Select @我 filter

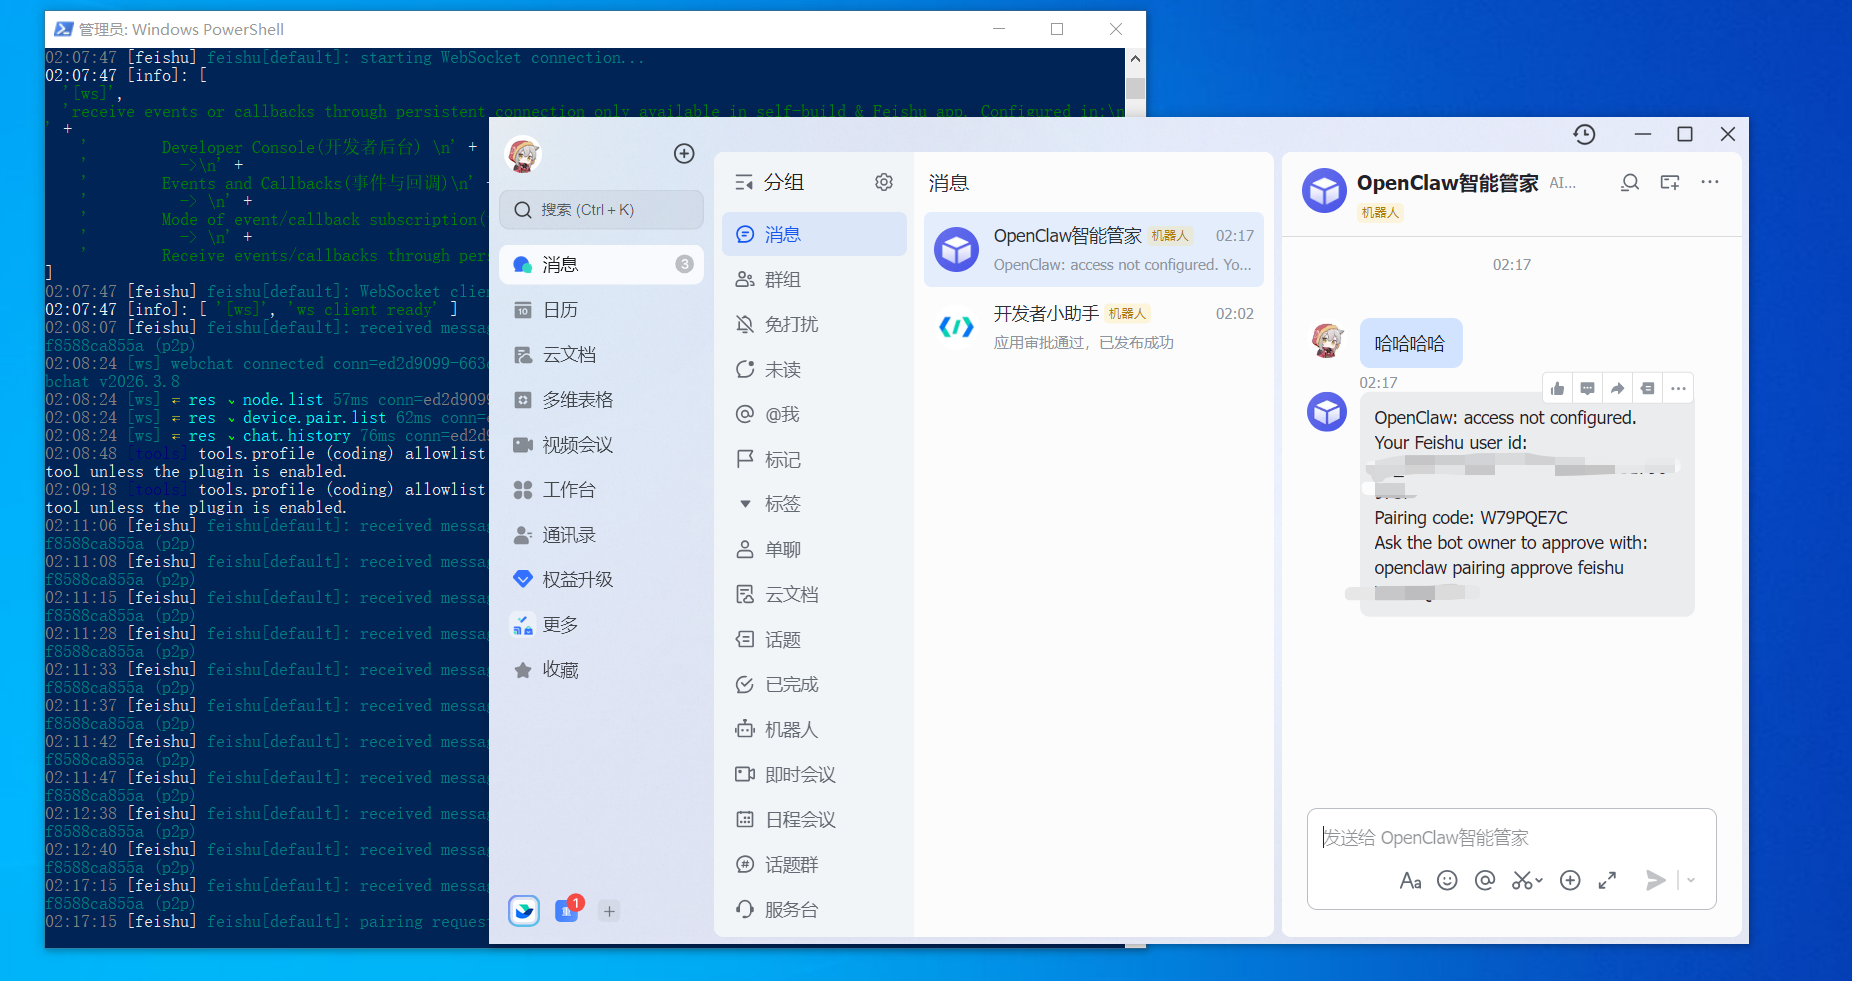coord(814,414)
